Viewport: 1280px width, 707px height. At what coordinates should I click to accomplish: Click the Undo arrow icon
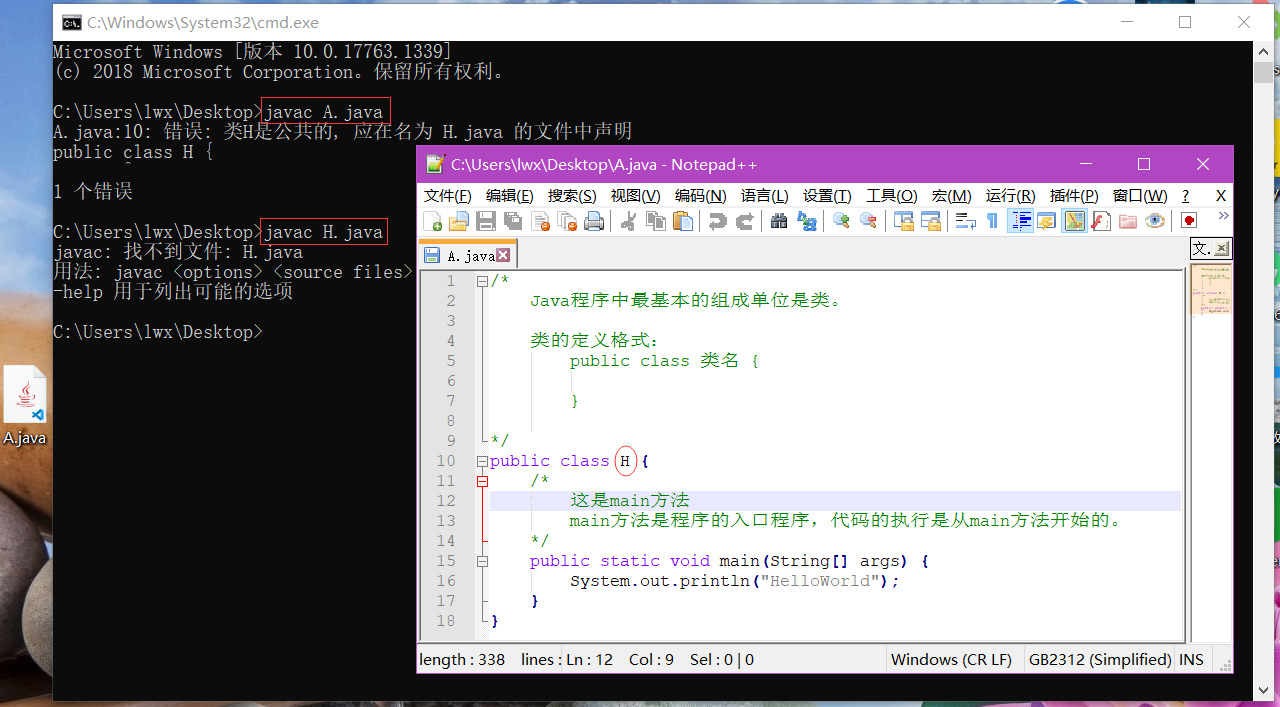tap(718, 222)
